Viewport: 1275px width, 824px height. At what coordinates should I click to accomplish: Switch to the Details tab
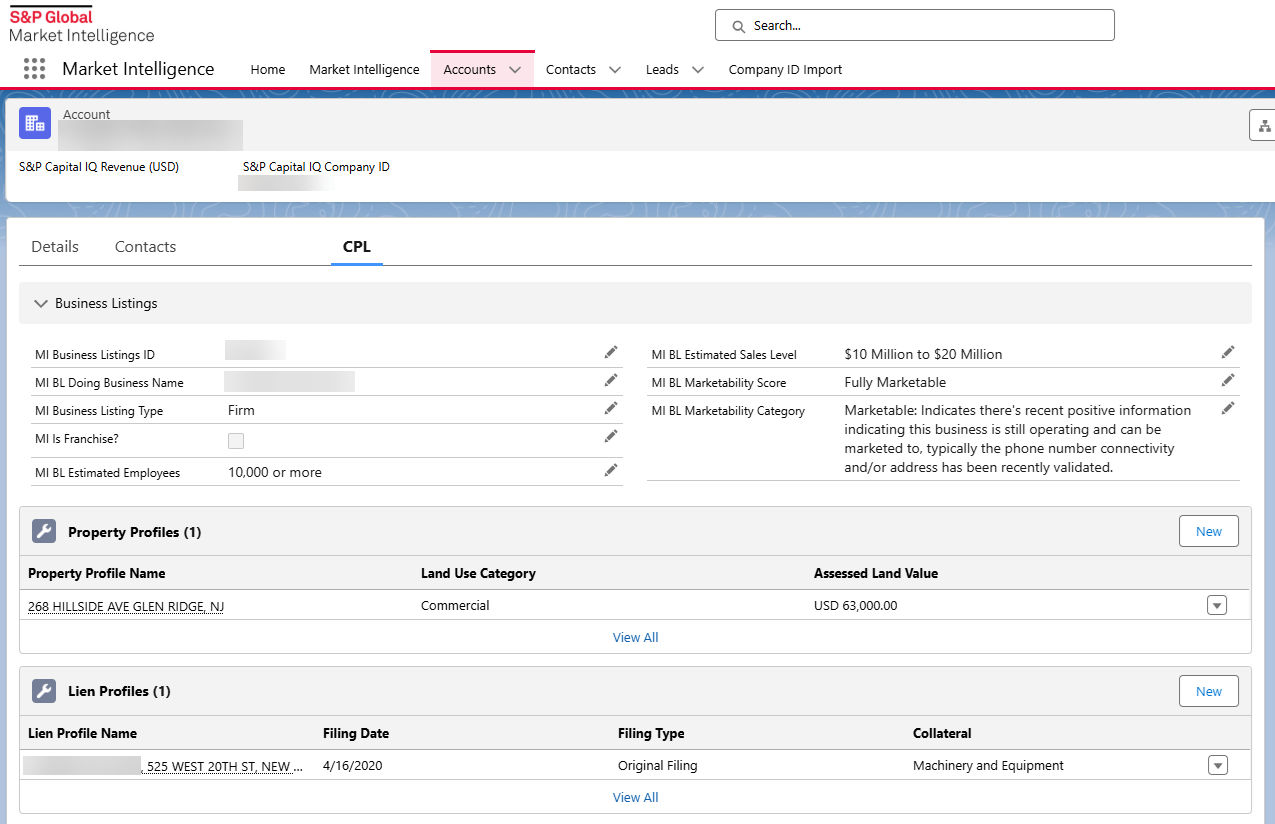coord(55,247)
